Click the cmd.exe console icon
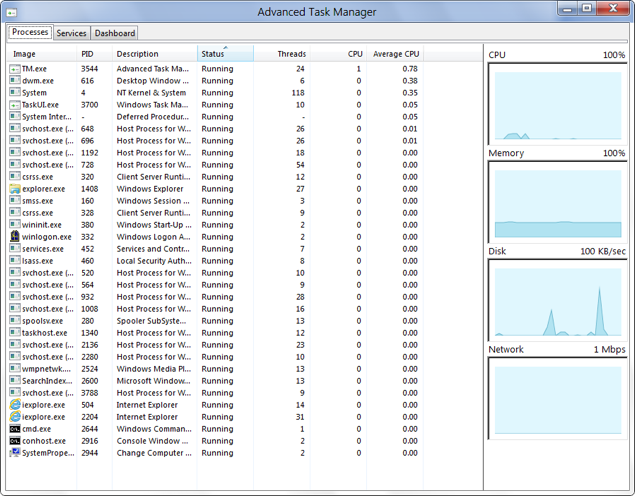The height and width of the screenshot is (496, 635). coord(15,429)
